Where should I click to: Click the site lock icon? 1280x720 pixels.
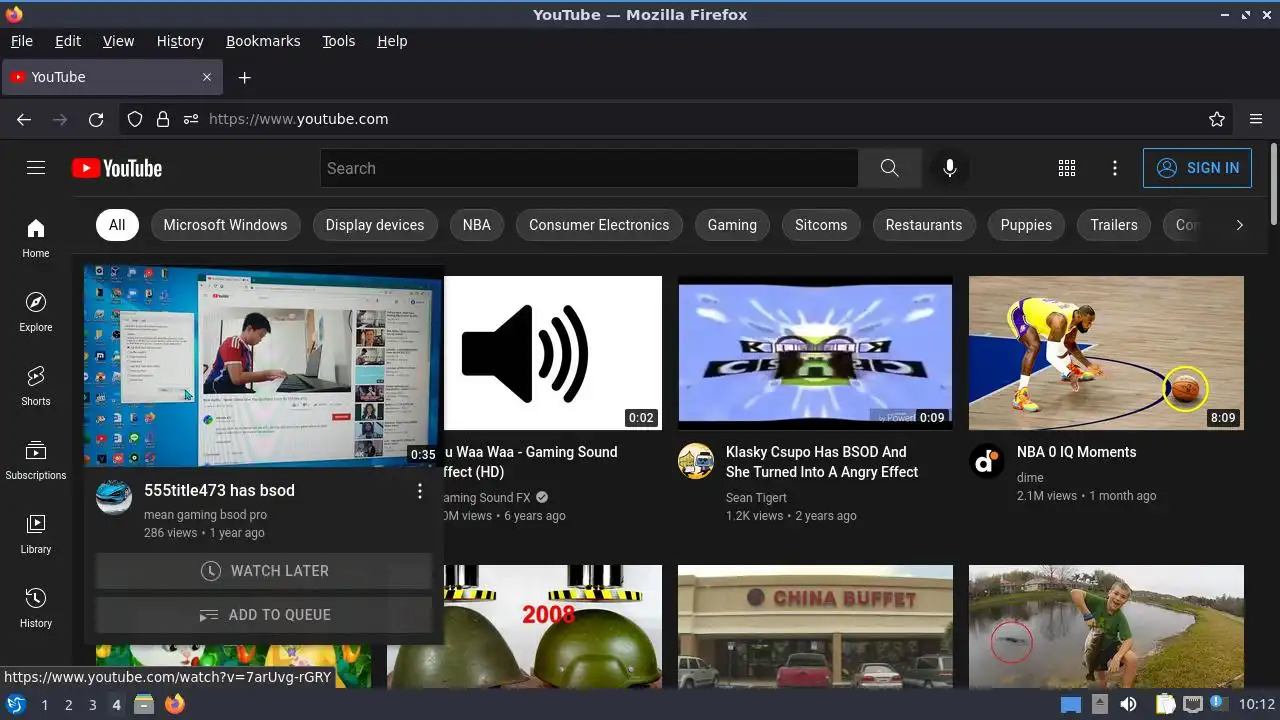(x=163, y=119)
